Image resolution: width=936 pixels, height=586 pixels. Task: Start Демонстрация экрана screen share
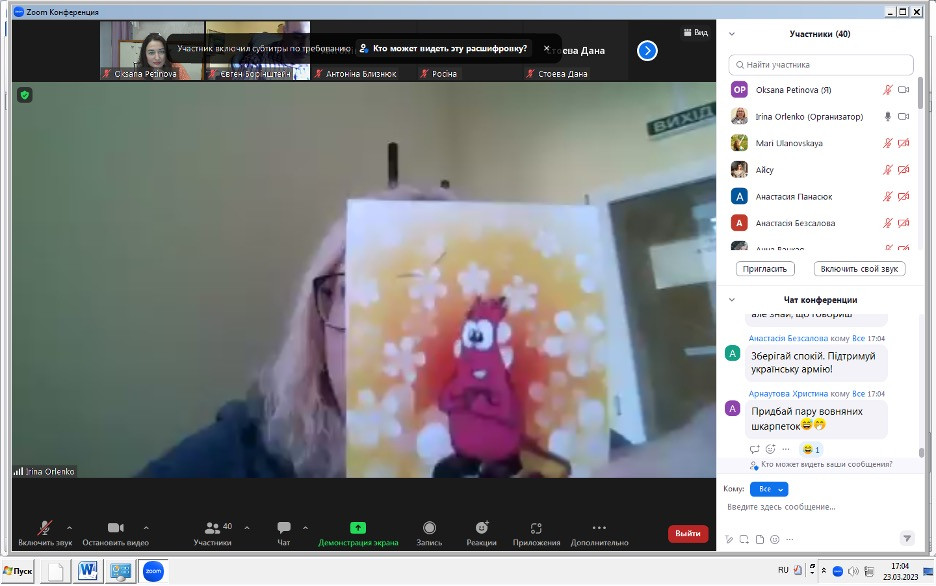[358, 533]
